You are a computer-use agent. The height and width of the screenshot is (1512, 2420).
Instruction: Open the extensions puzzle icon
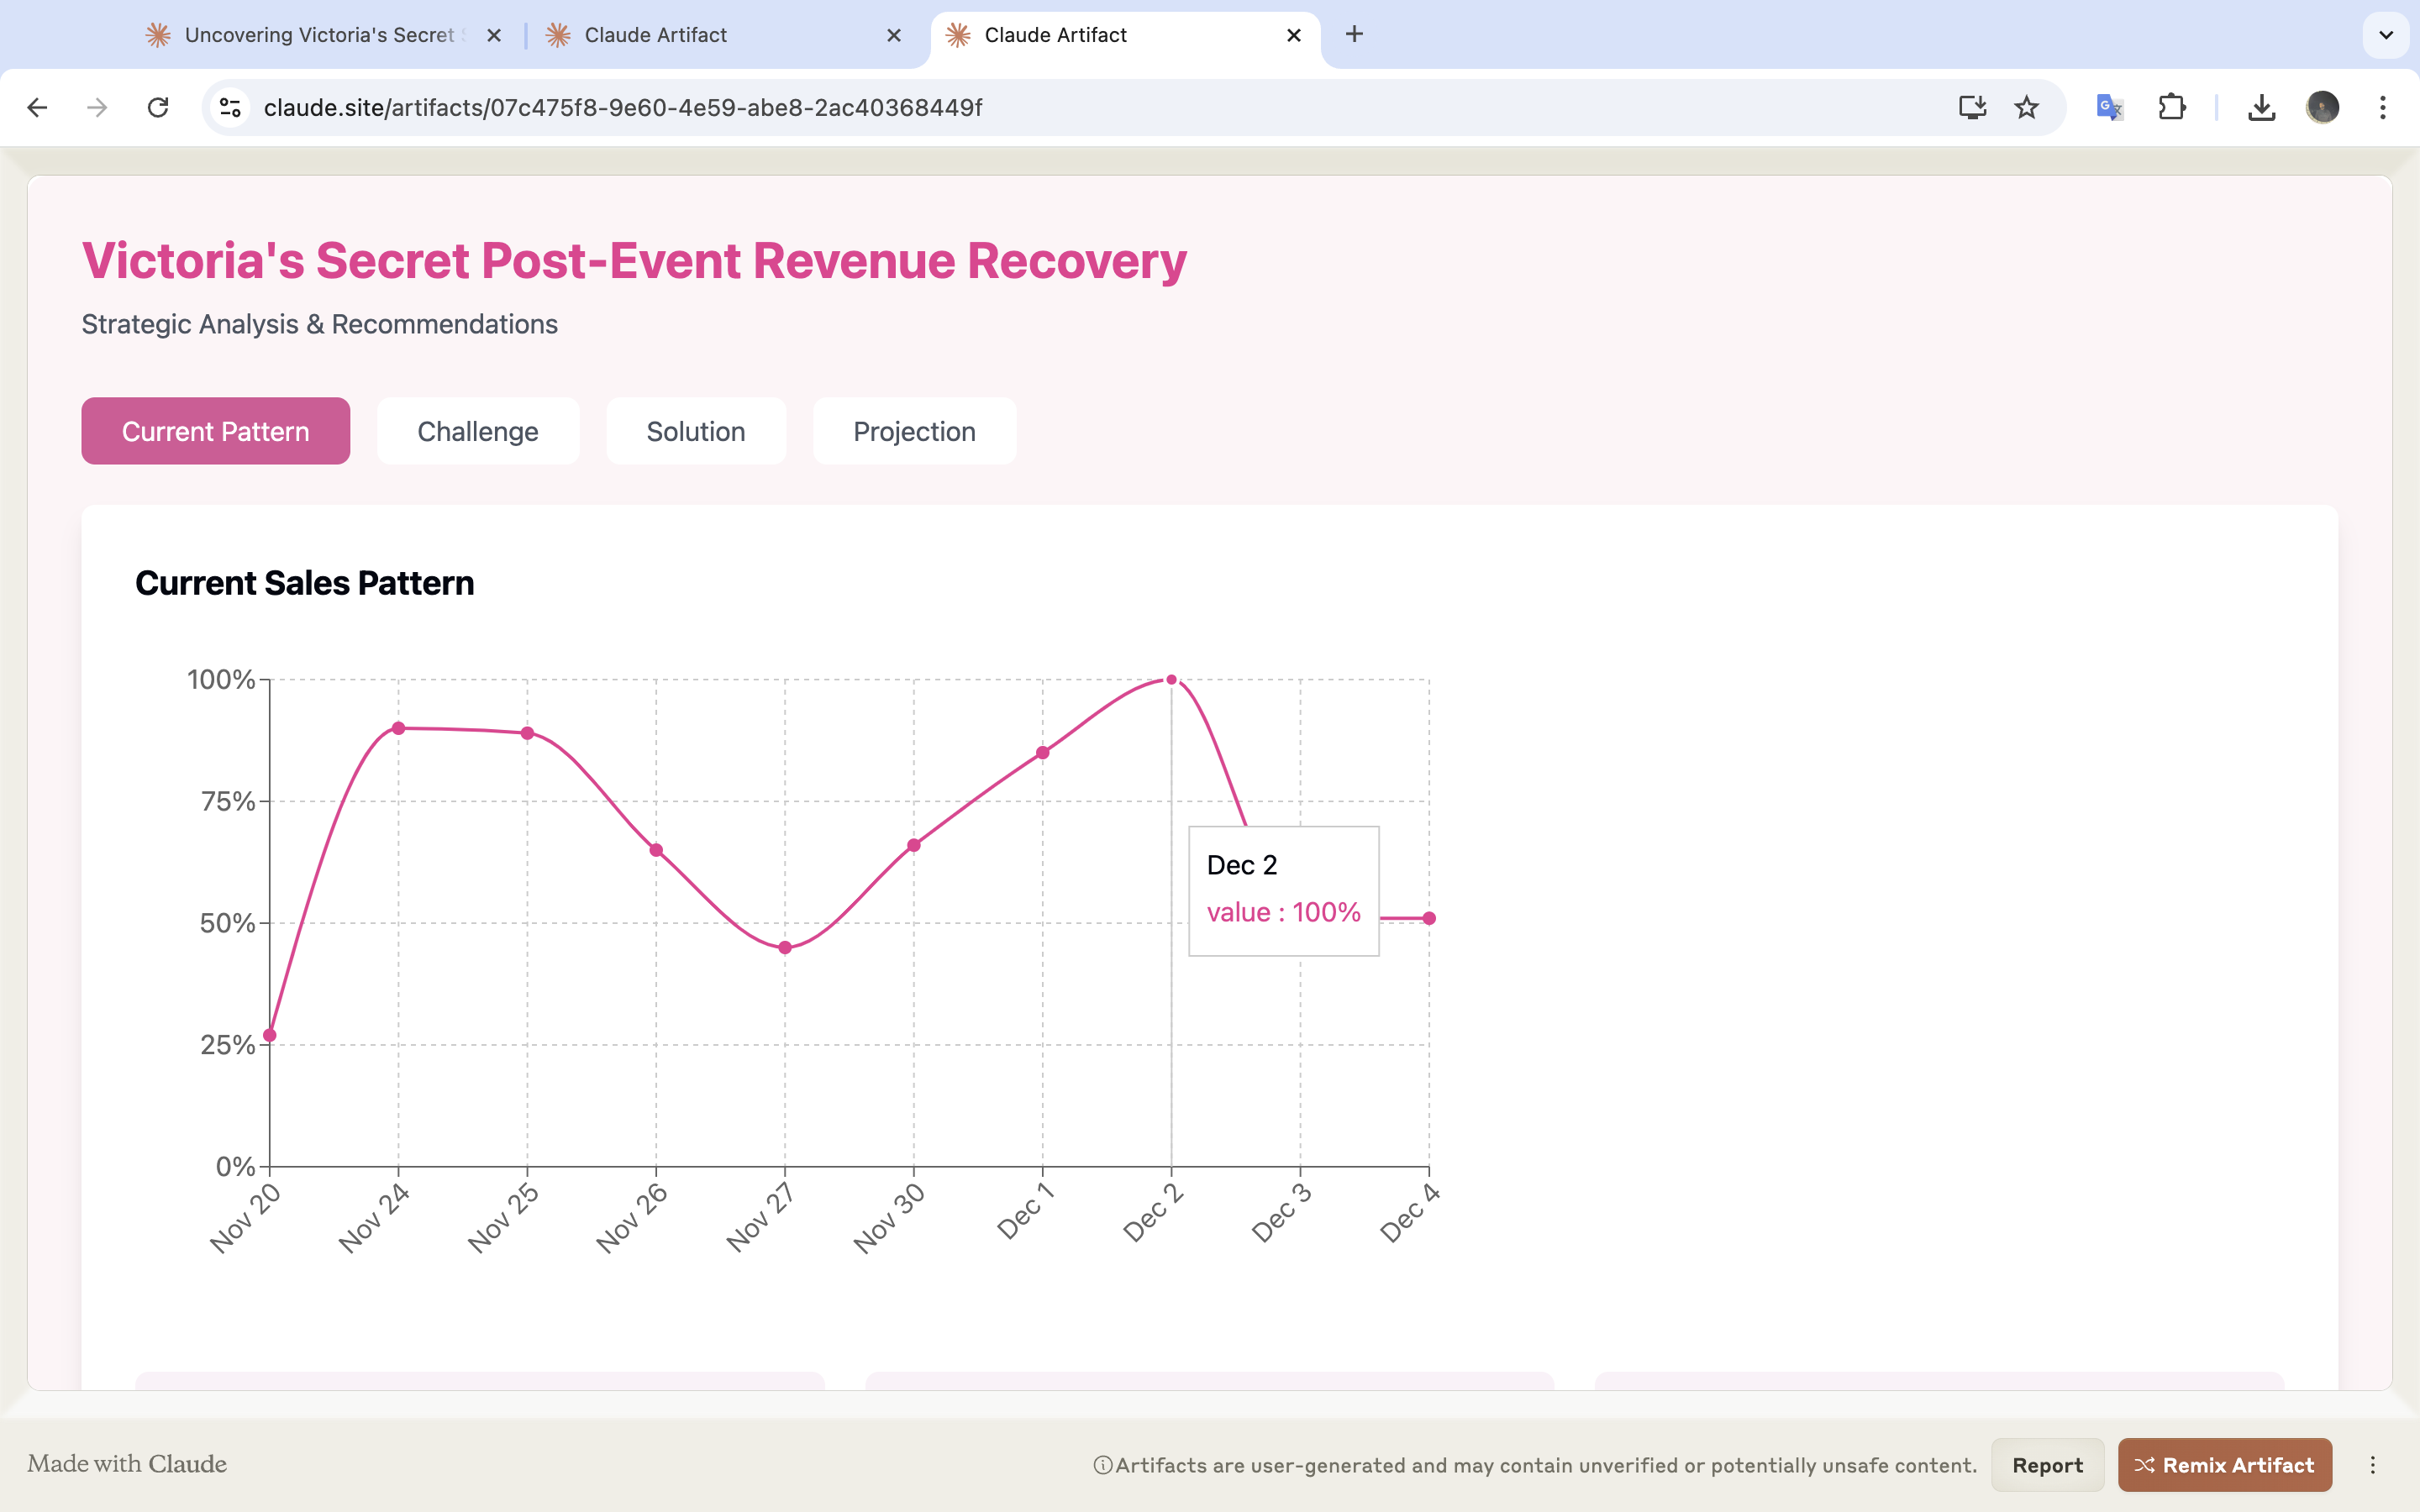tap(2171, 107)
